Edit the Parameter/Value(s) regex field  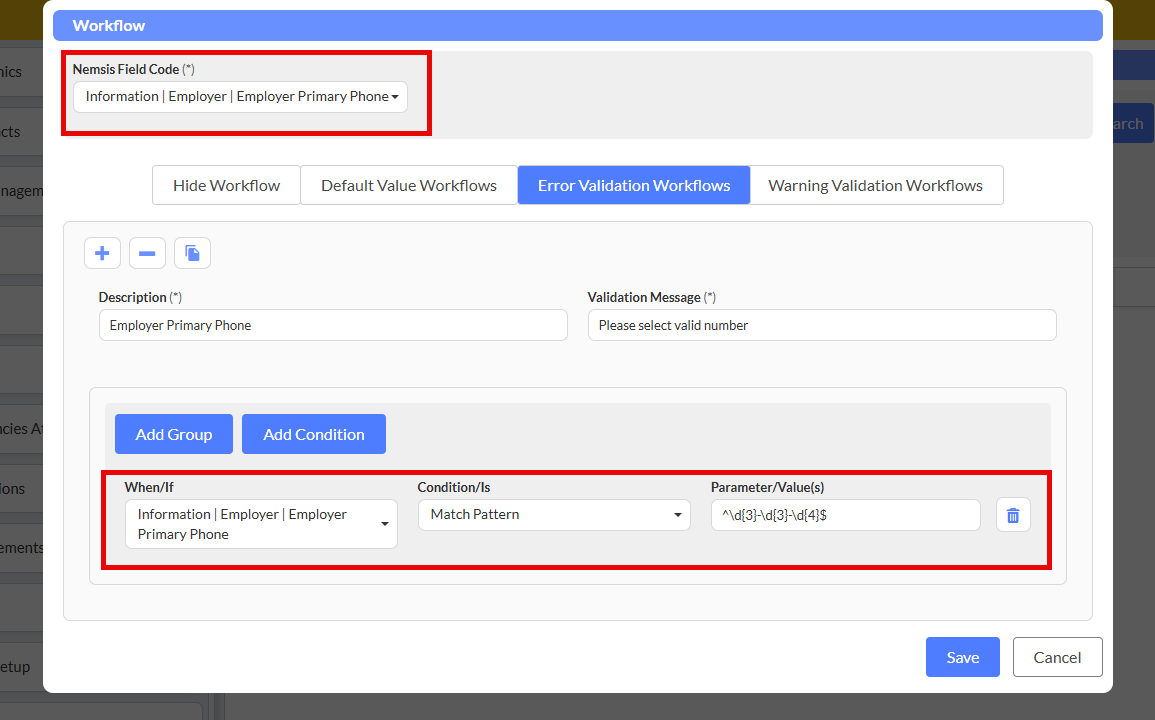845,515
